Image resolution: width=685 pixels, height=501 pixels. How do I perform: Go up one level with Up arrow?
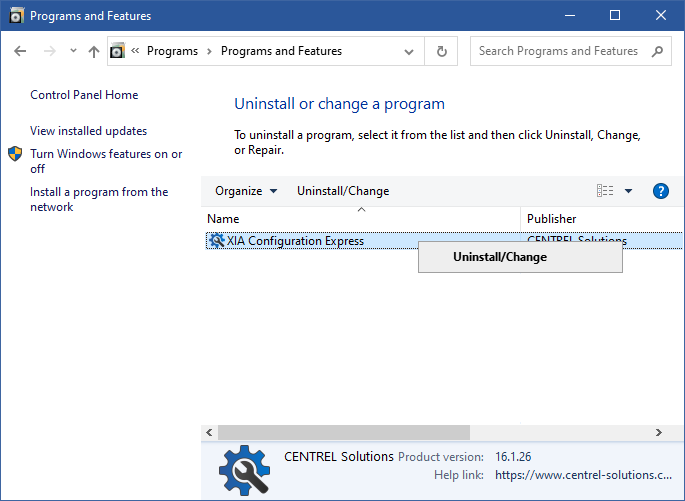[93, 52]
